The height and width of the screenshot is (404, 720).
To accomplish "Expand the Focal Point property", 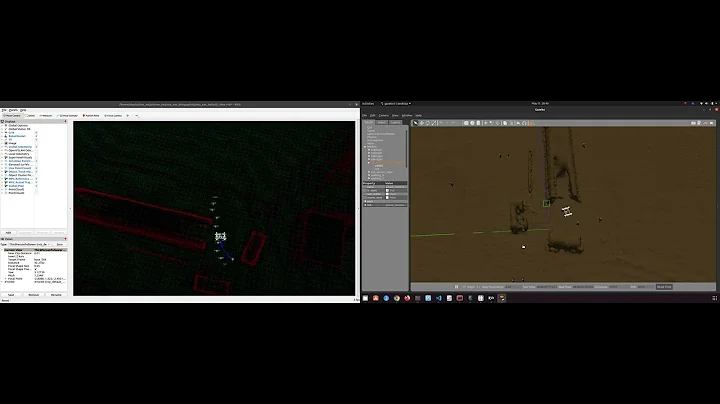I will tap(6, 279).
